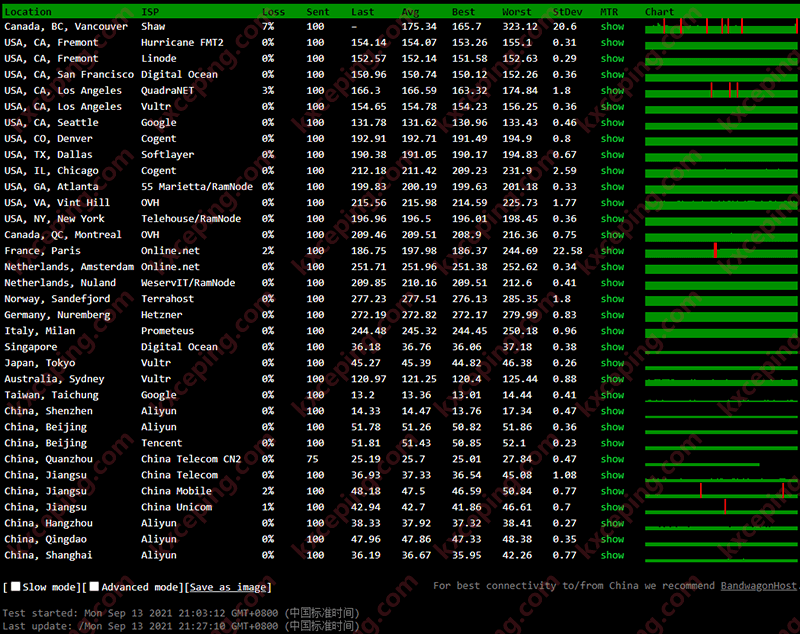This screenshot has height=634, width=800.
Task: Show MTR for Shanghai Aliyun row
Action: coord(612,555)
